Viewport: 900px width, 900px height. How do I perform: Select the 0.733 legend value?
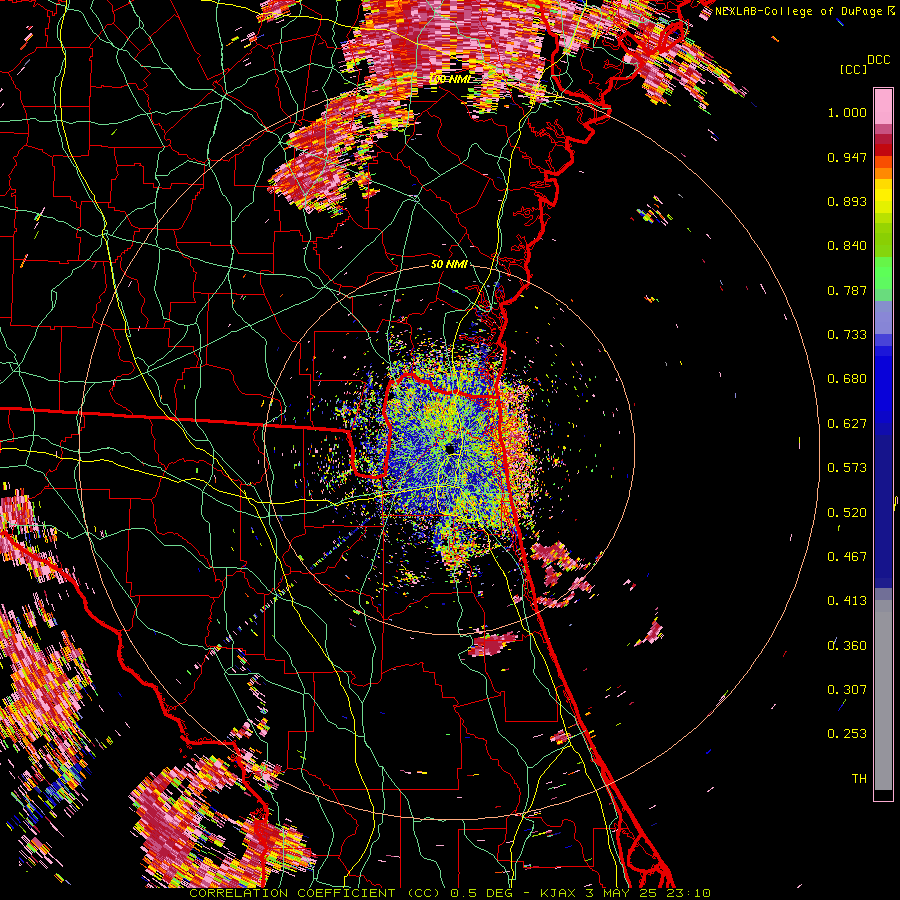(x=847, y=335)
